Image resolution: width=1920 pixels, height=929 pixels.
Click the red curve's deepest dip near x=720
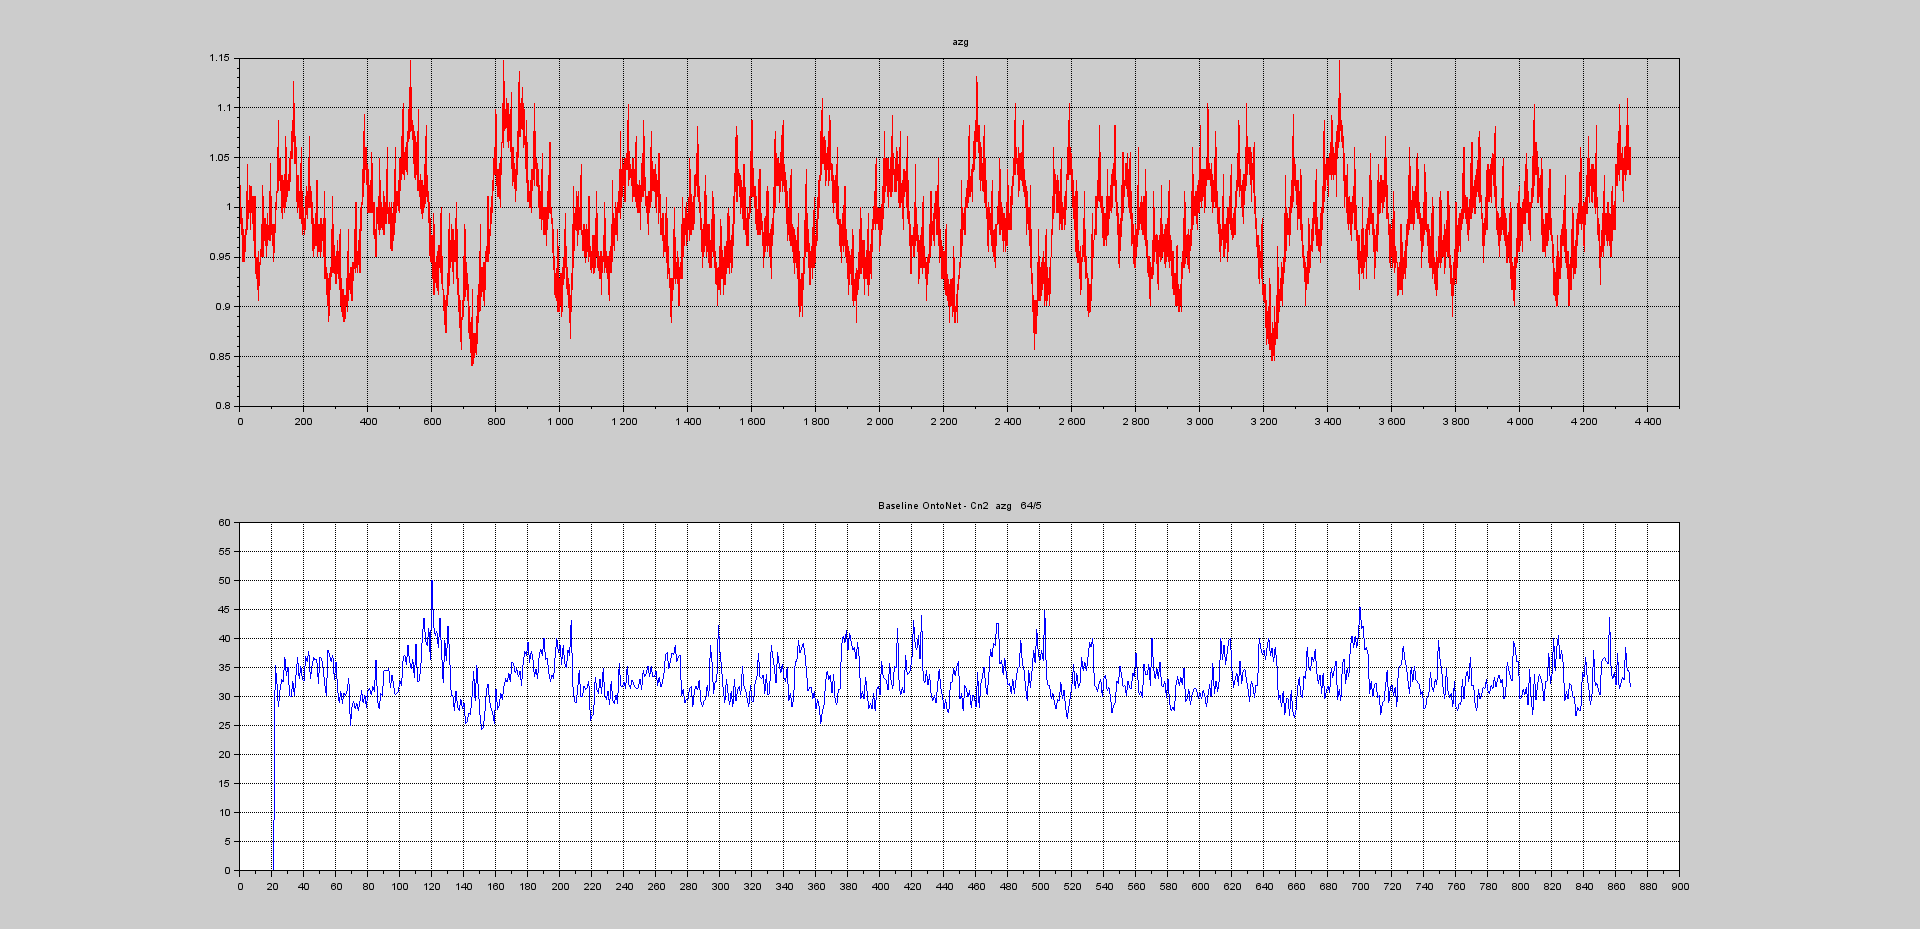[x=472, y=360]
